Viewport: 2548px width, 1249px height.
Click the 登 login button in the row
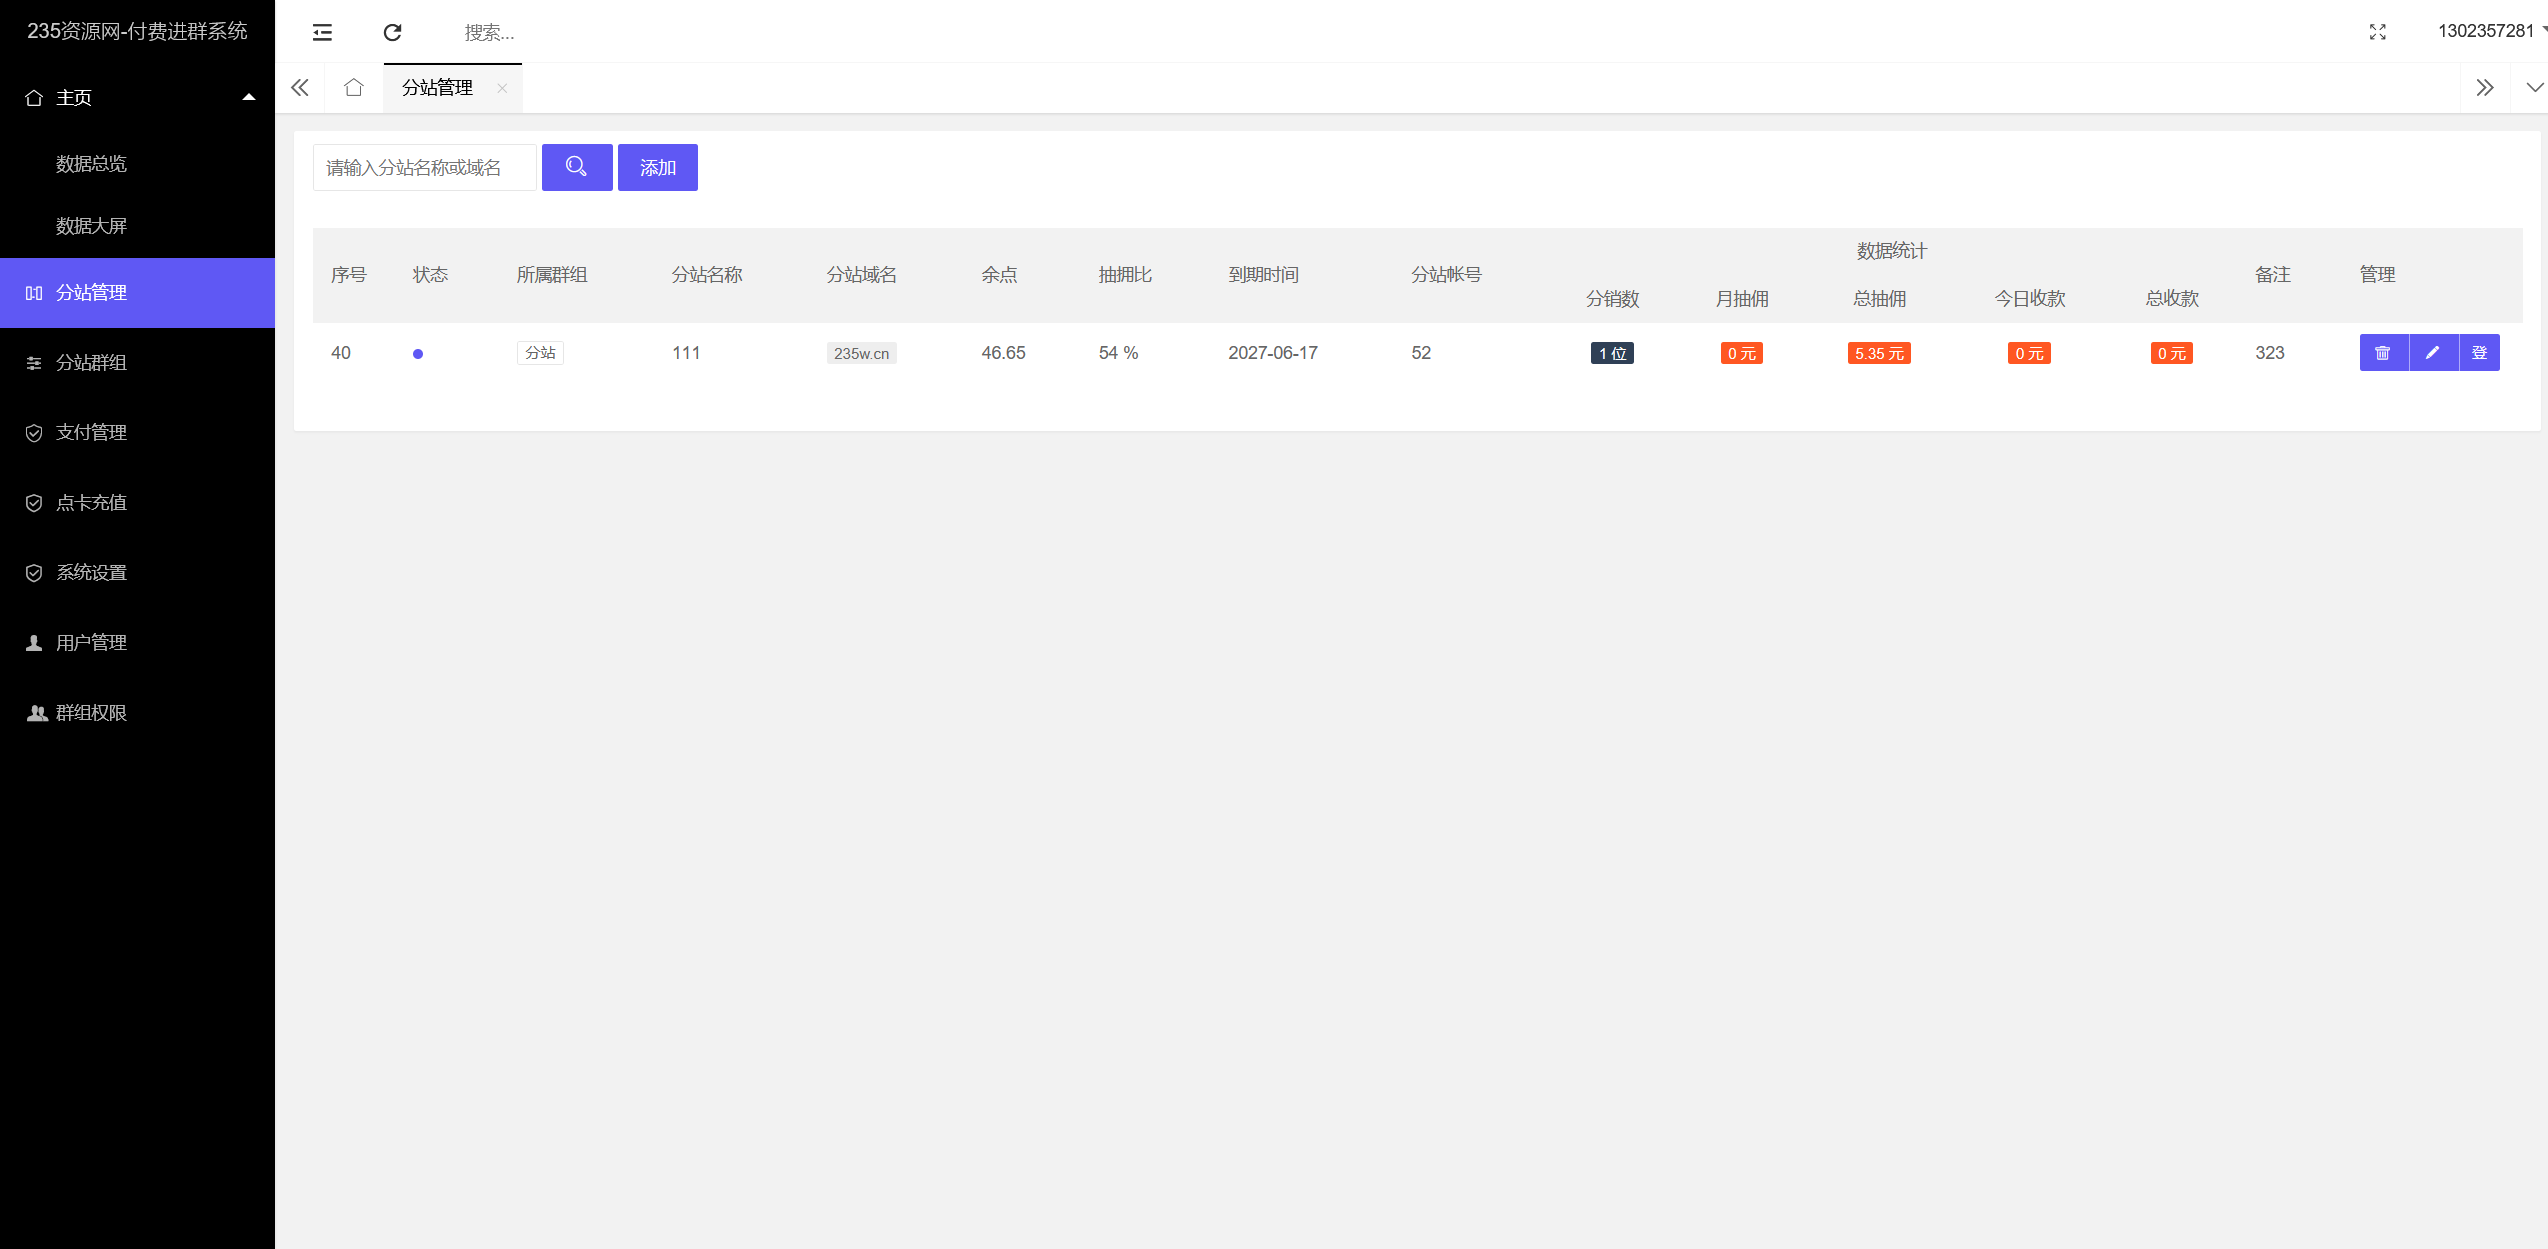[2479, 353]
